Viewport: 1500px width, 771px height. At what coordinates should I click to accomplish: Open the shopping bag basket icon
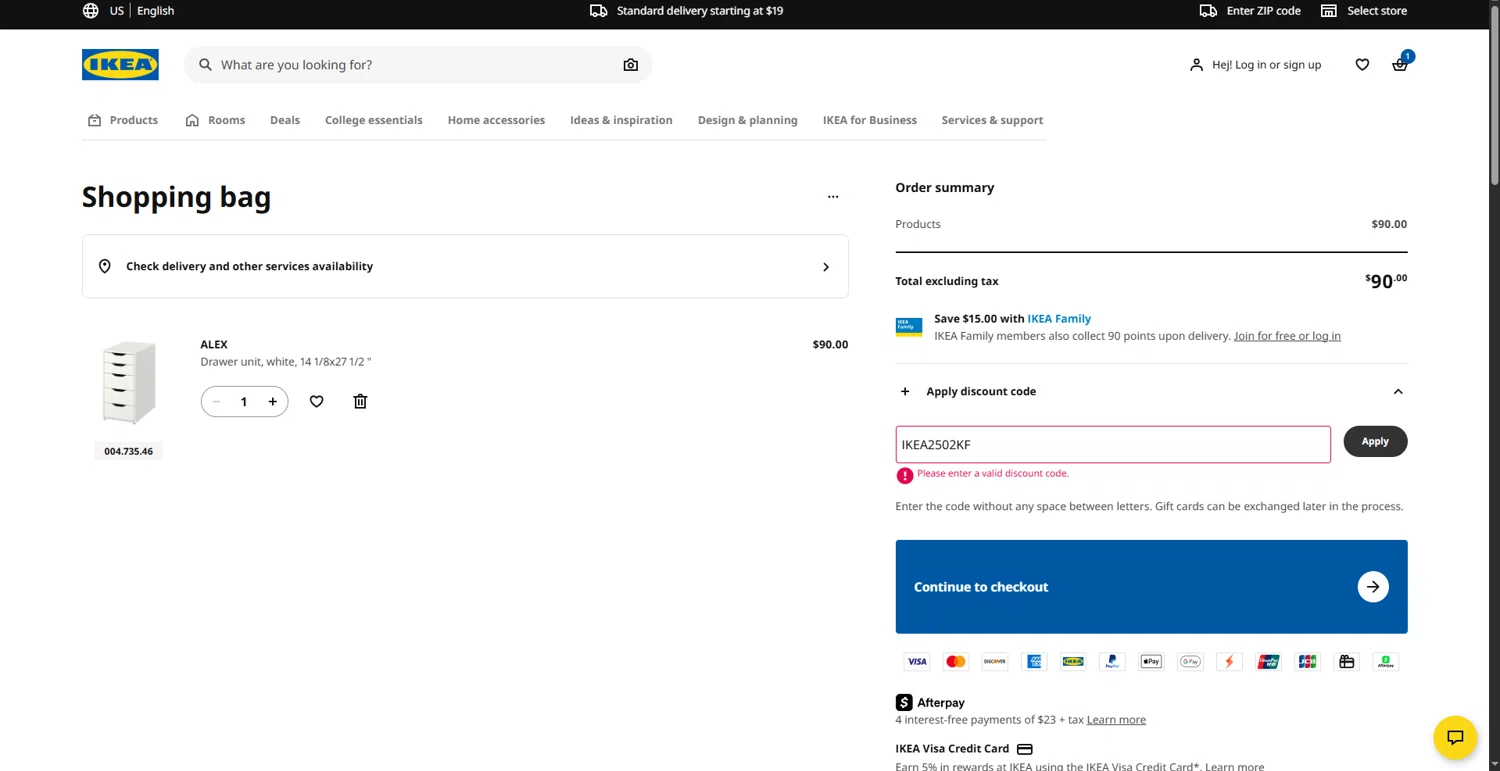click(1400, 64)
